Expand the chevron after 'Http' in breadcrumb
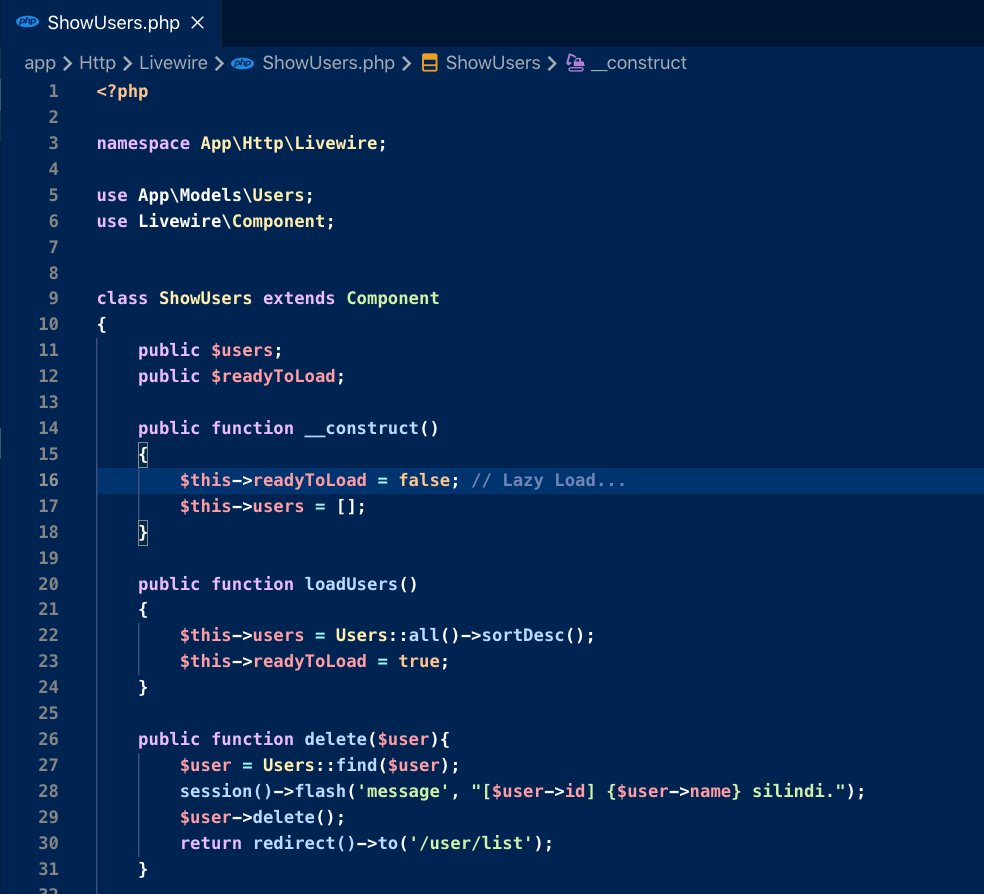Image resolution: width=984 pixels, height=894 pixels. 127,63
